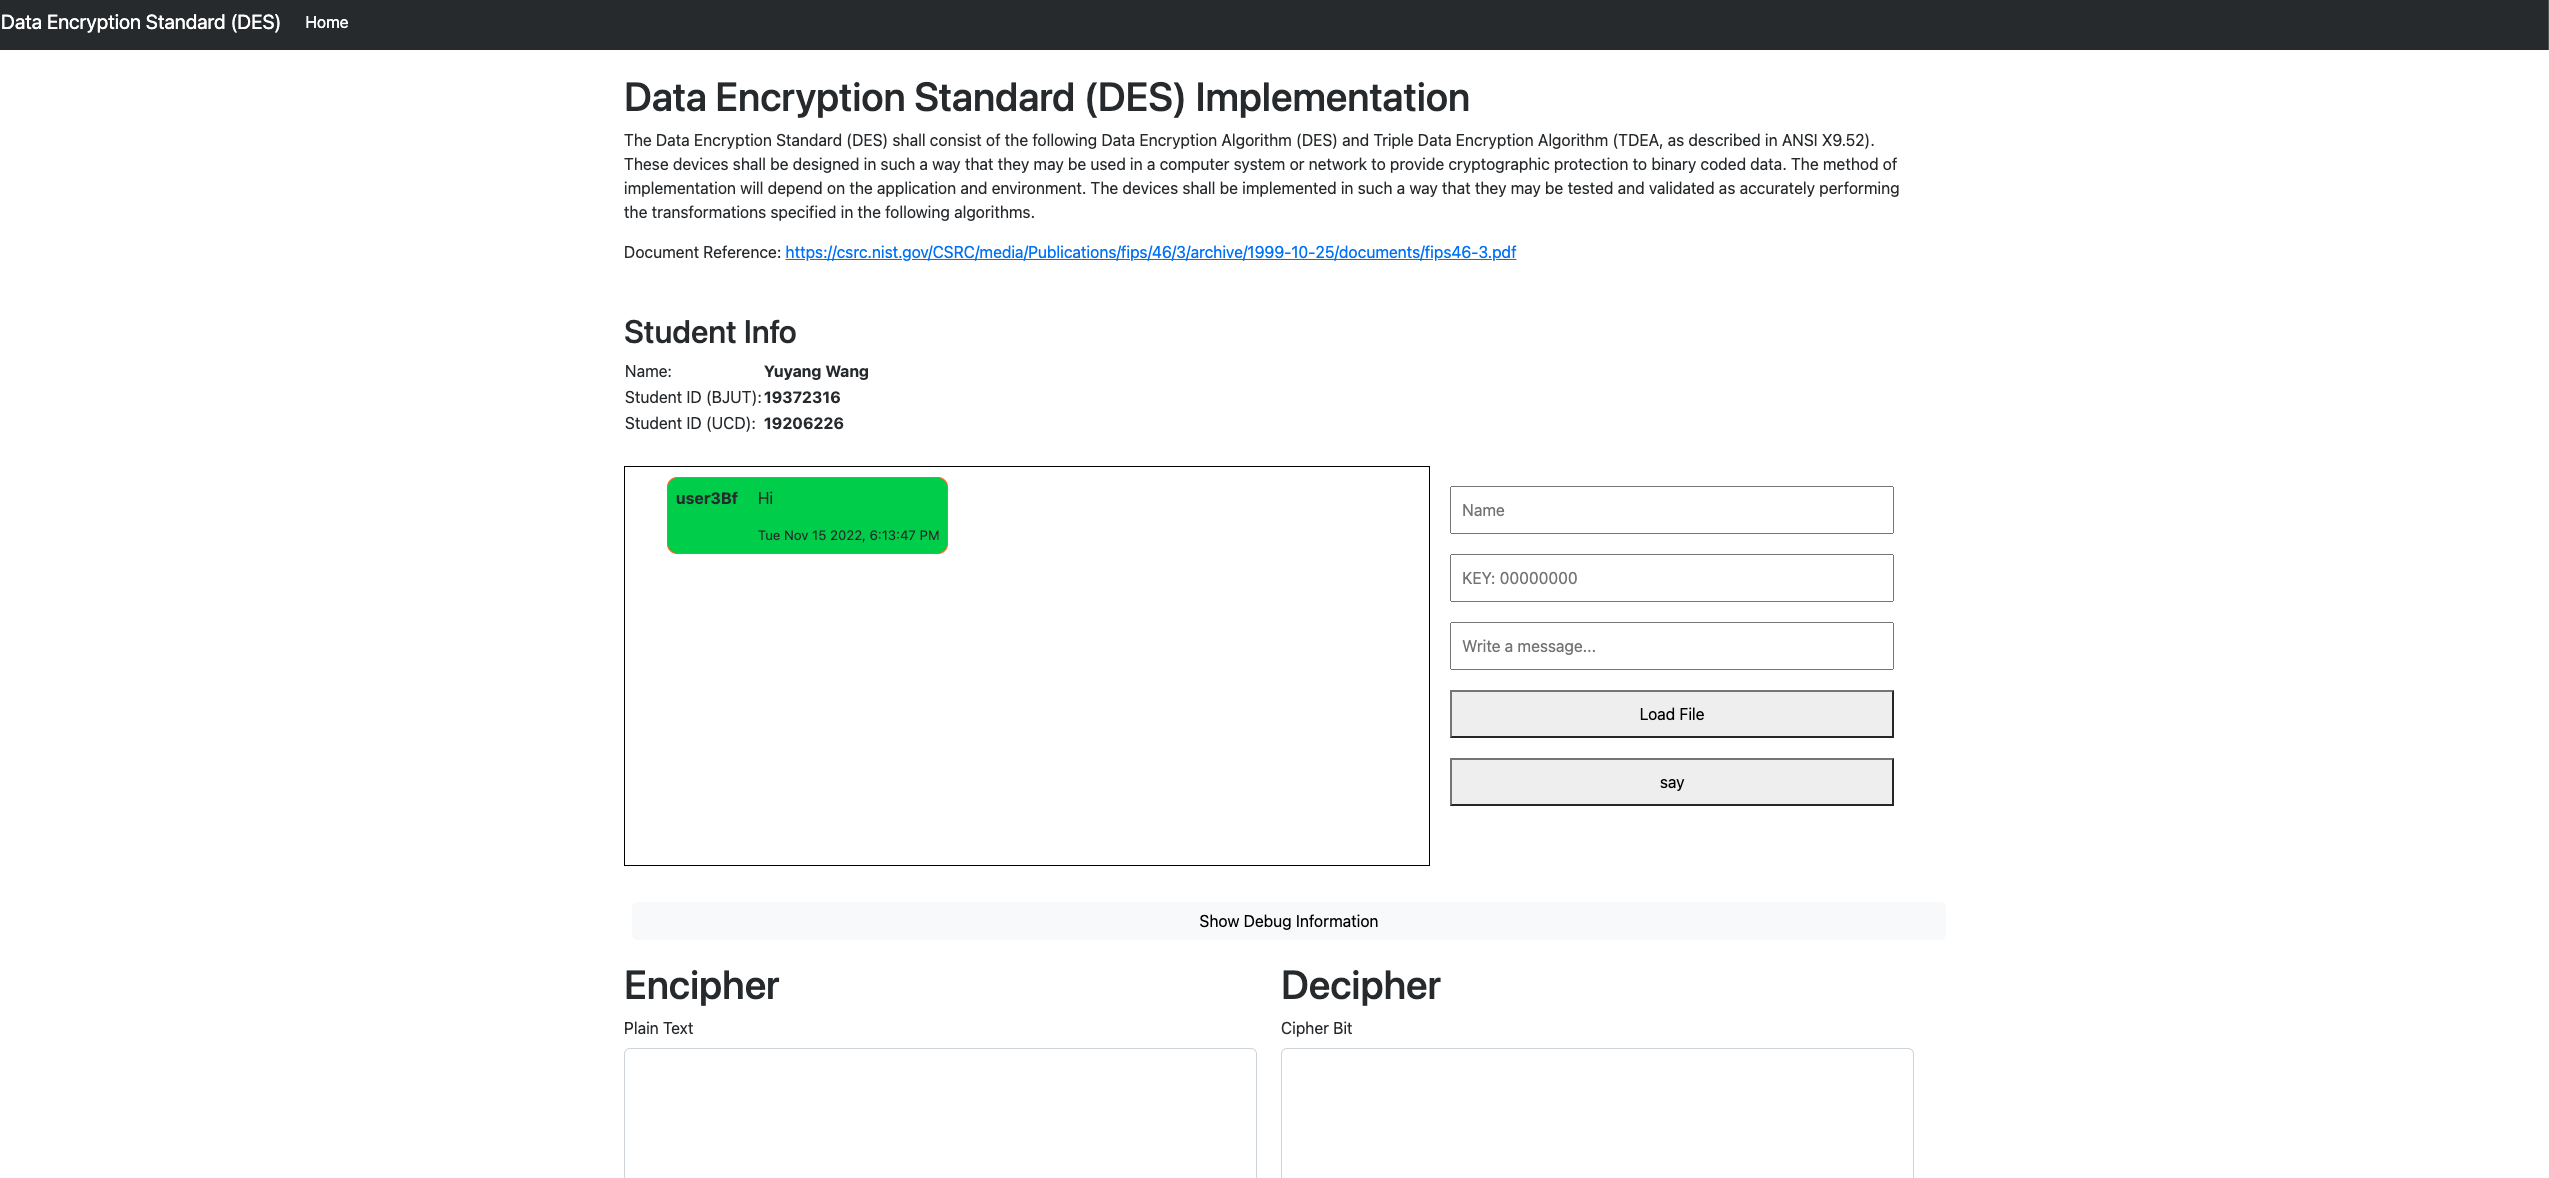Screen dimensions: 2549x1178
Task: Click the student name Yuyang Wang
Action: coord(815,371)
